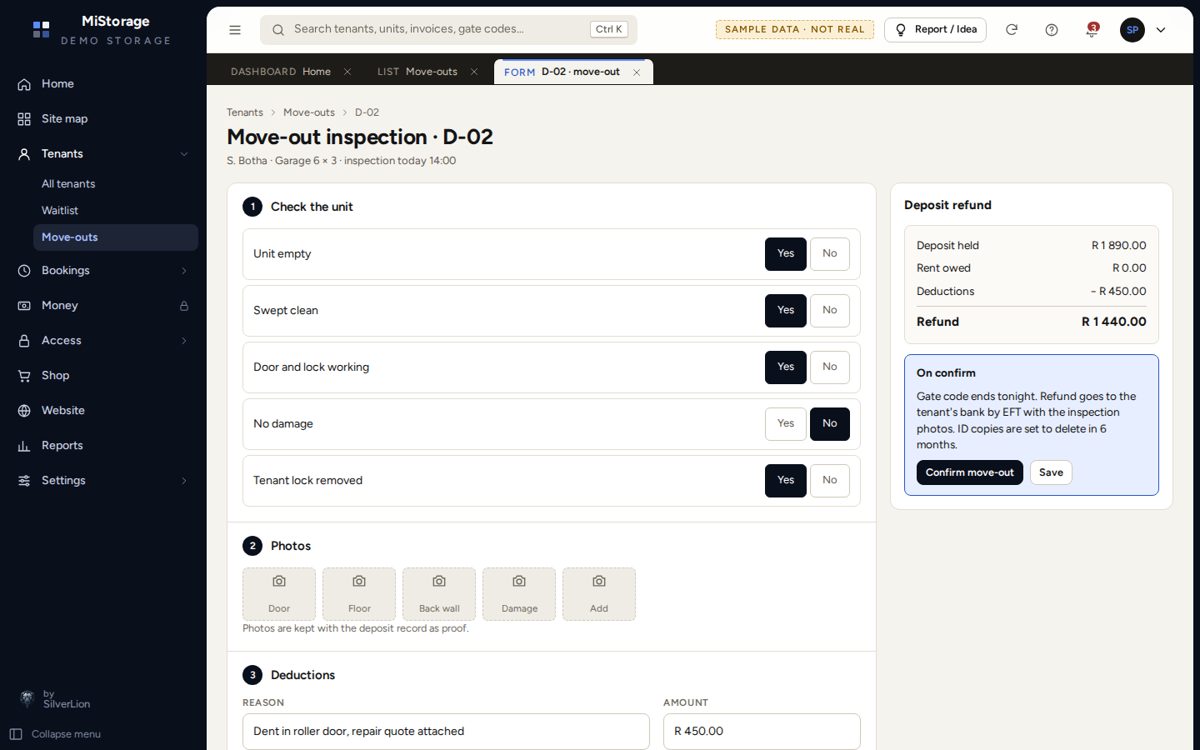Set Tenant lock removed to No
The image size is (1200, 750).
tap(830, 481)
